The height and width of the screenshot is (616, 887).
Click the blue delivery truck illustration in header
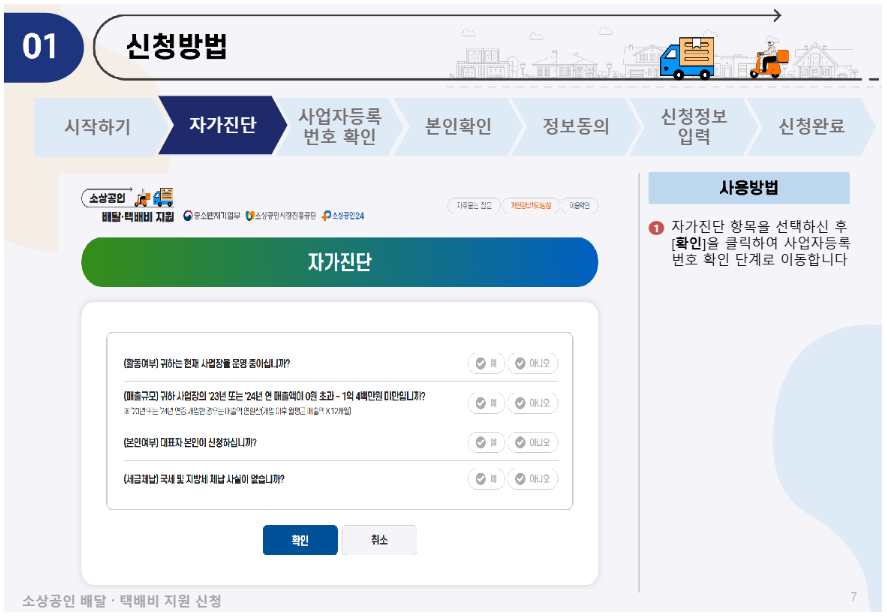(687, 58)
